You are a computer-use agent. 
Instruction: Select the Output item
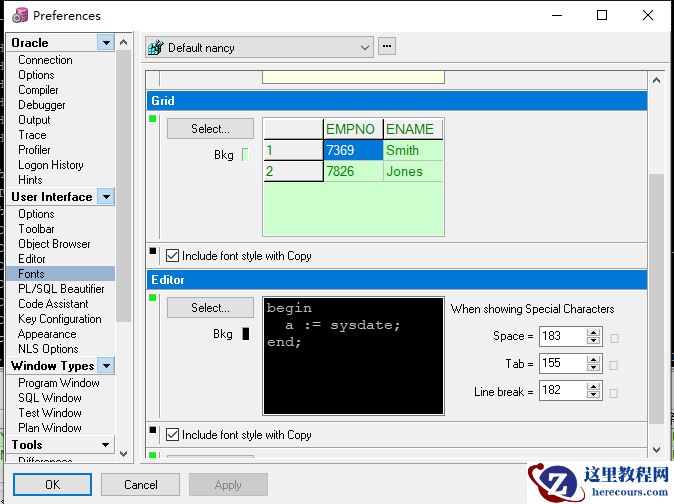[x=34, y=120]
